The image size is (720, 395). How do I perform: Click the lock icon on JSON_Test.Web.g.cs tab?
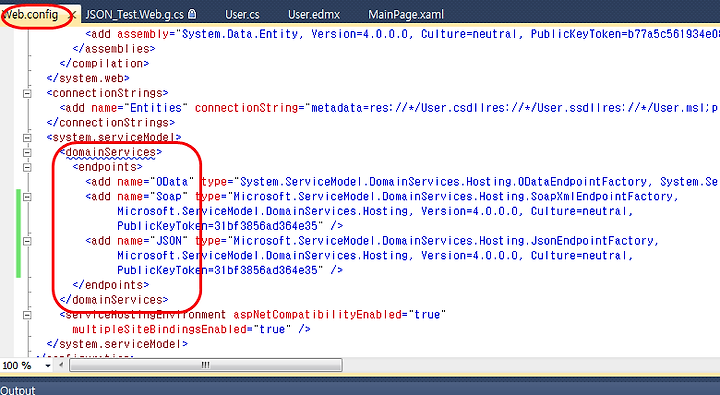(x=192, y=14)
